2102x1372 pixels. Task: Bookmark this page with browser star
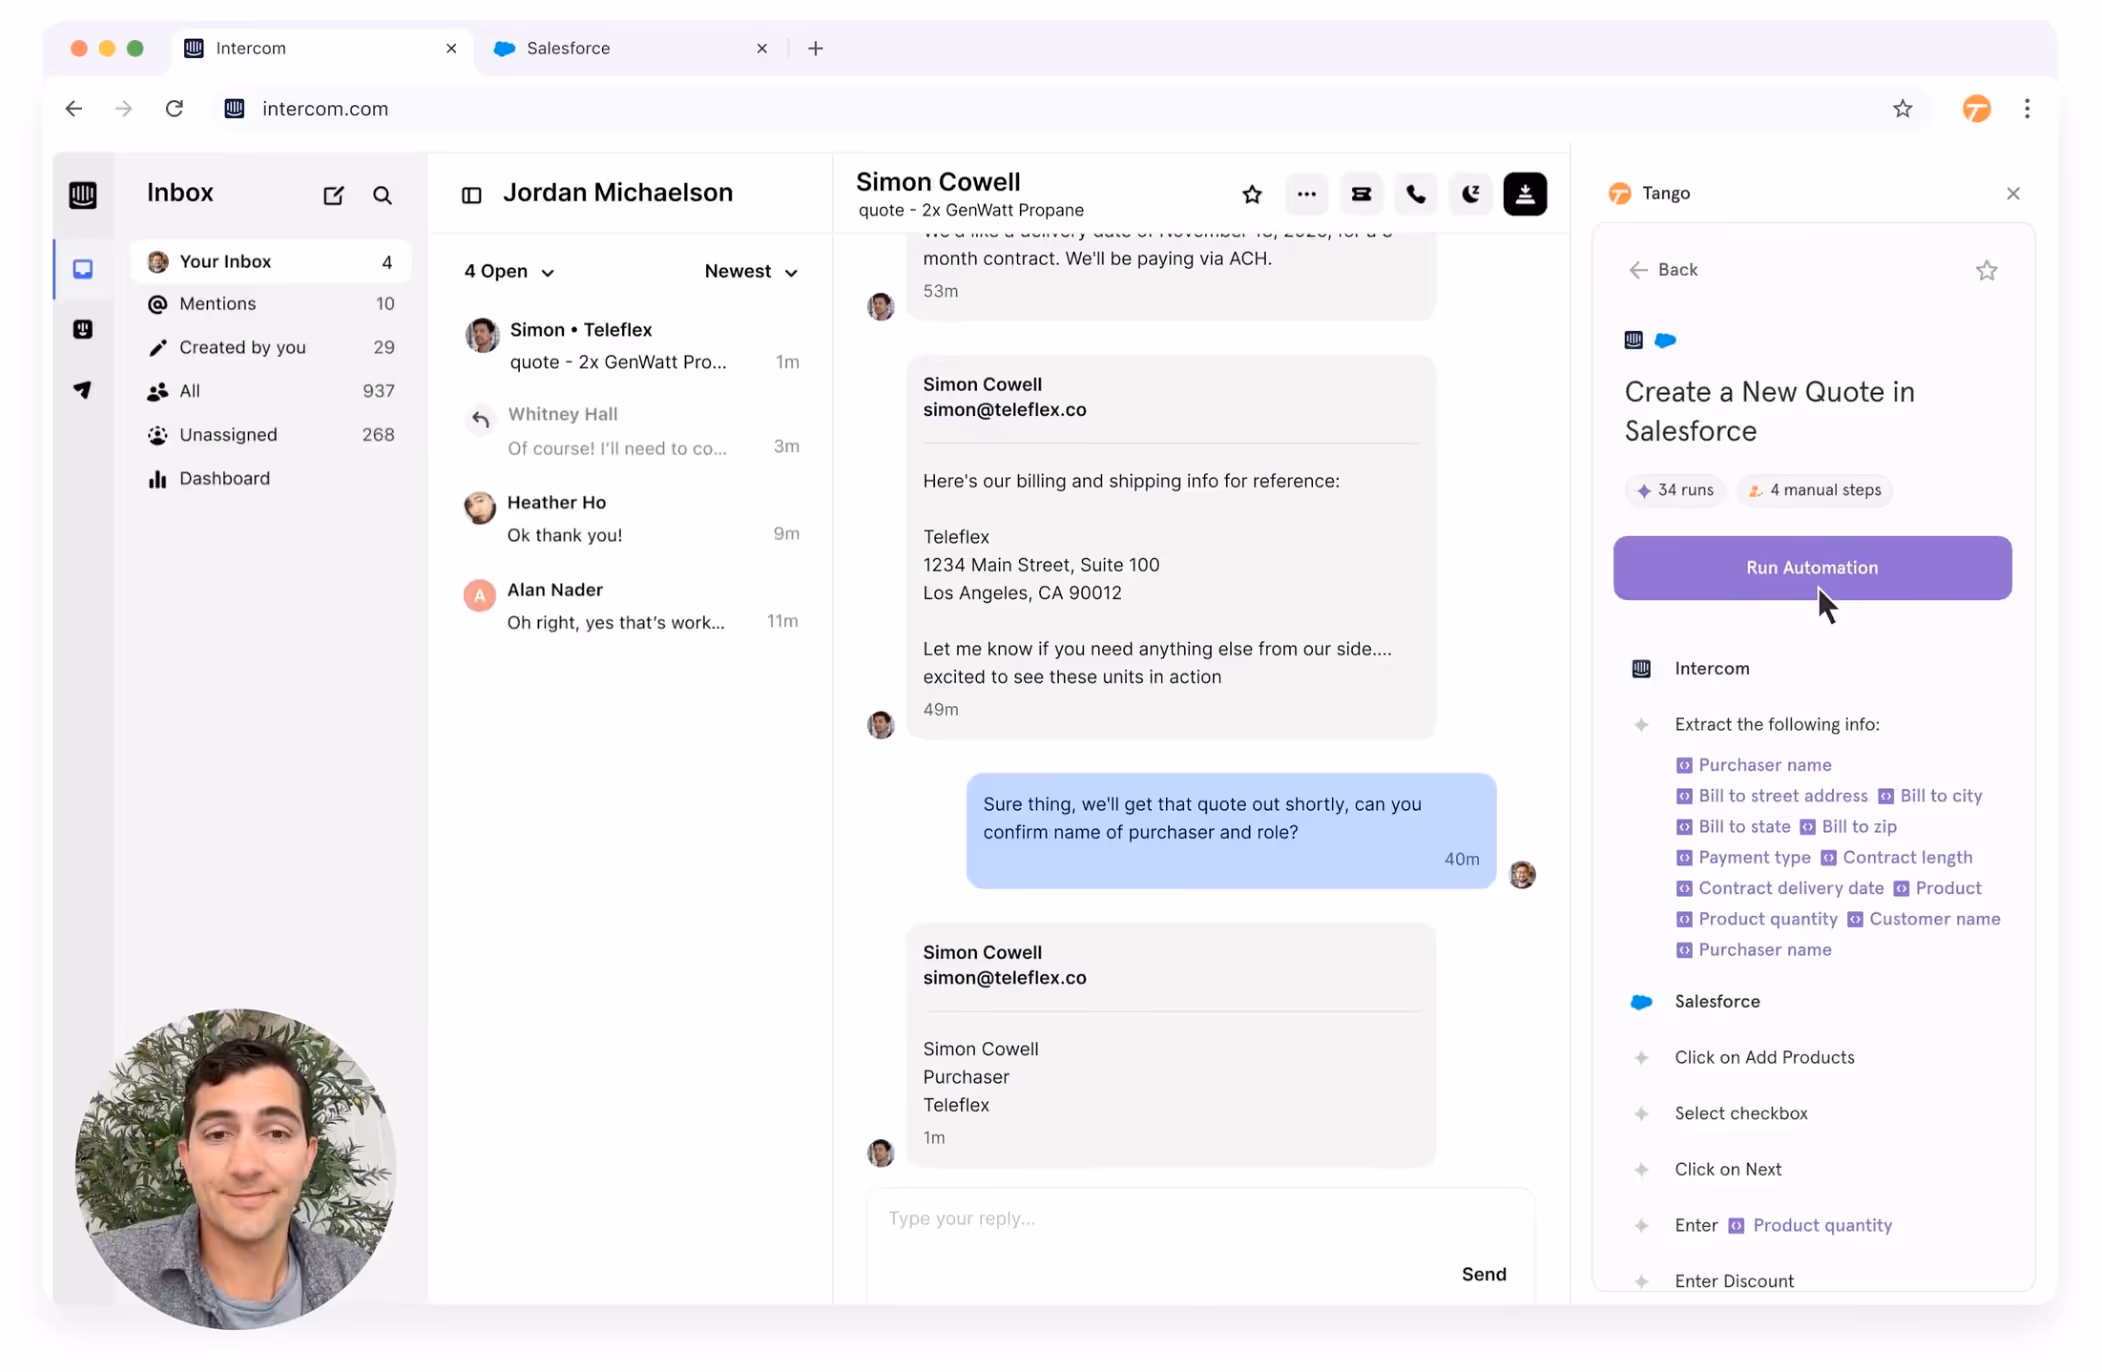tap(1902, 108)
